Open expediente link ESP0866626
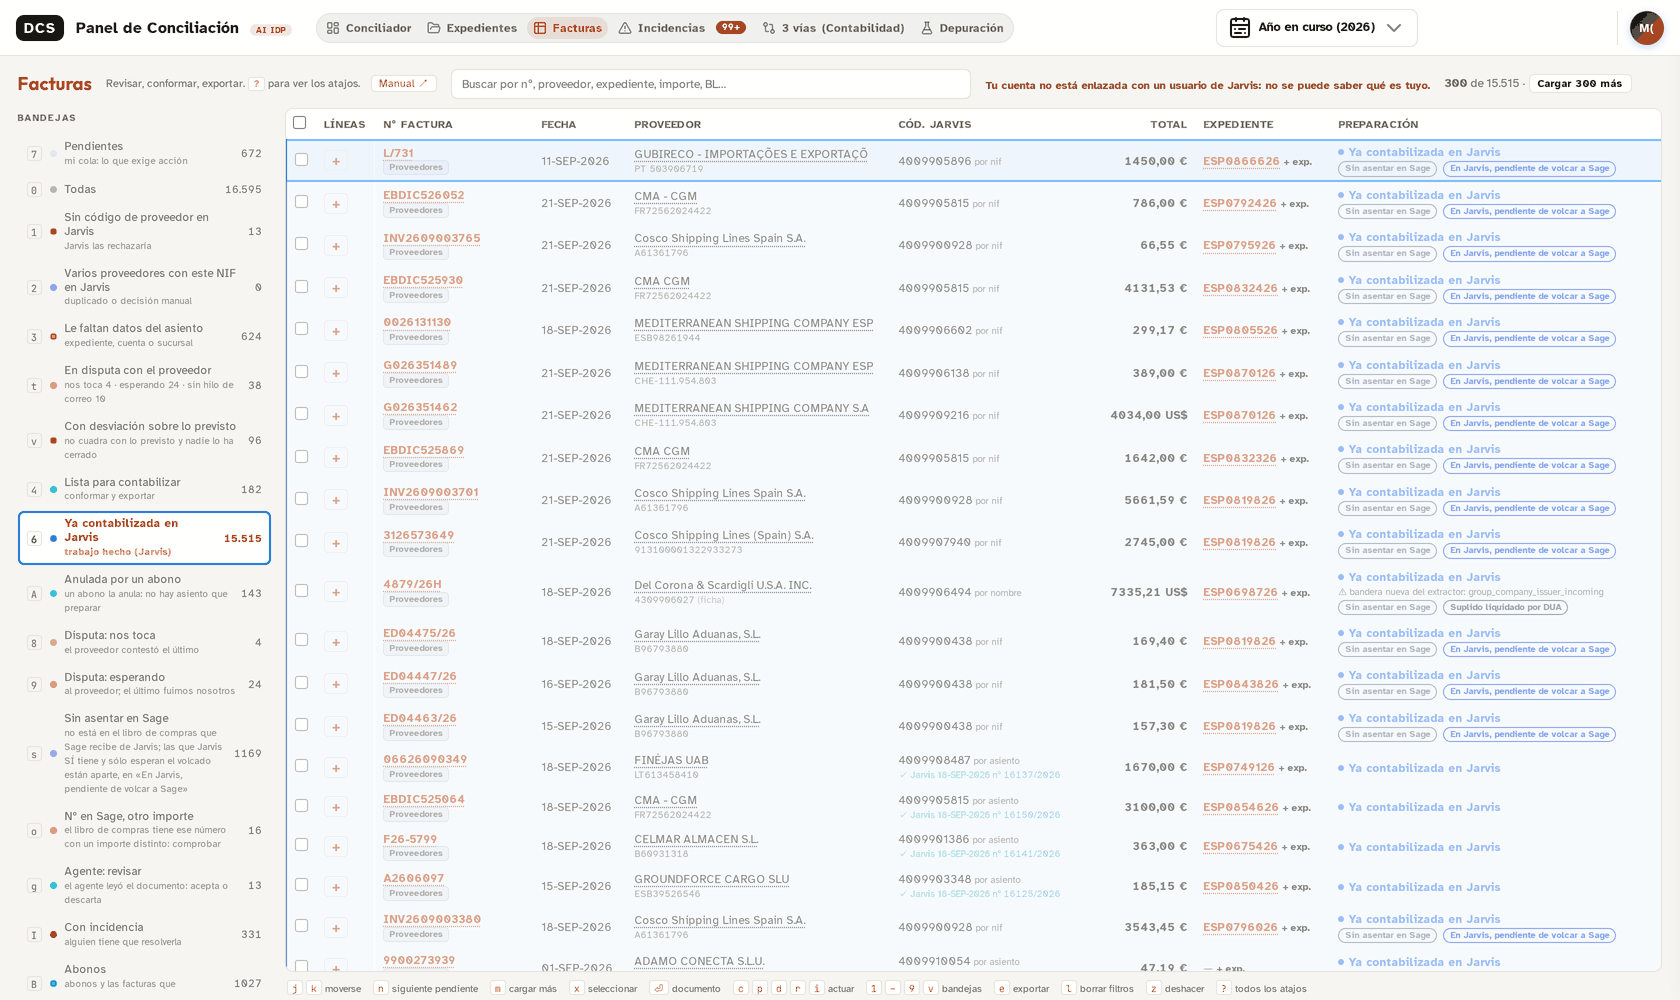This screenshot has width=1680, height=1000. click(1241, 161)
